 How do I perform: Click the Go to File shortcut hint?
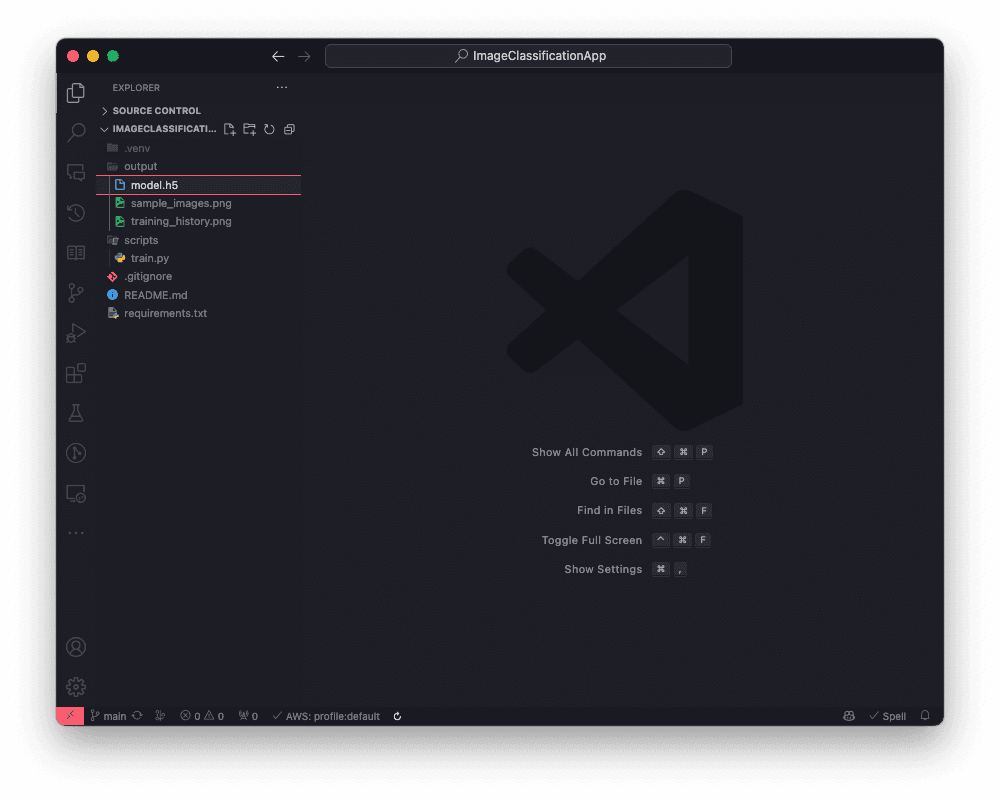[640, 481]
